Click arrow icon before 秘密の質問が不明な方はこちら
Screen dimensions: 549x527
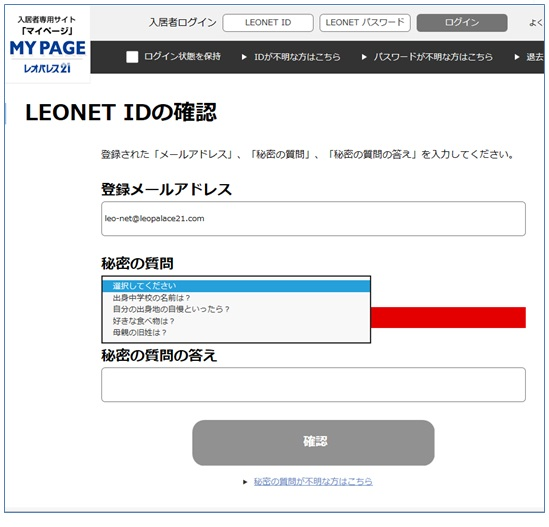coord(245,482)
